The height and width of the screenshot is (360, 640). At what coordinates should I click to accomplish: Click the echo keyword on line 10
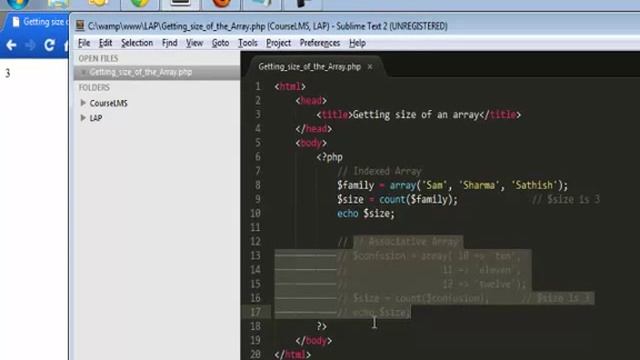(x=348, y=213)
